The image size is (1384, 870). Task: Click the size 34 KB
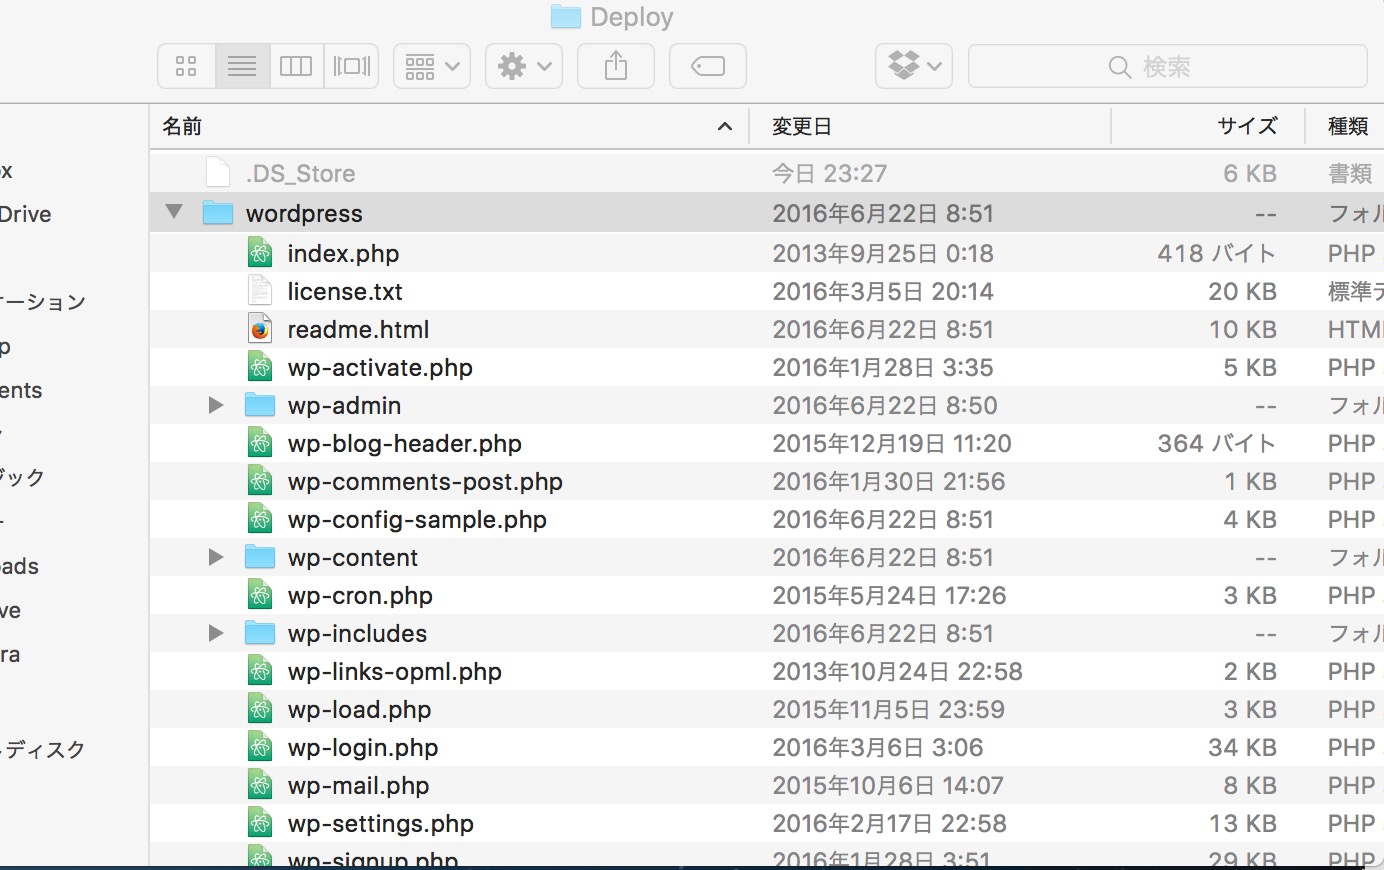(1242, 748)
